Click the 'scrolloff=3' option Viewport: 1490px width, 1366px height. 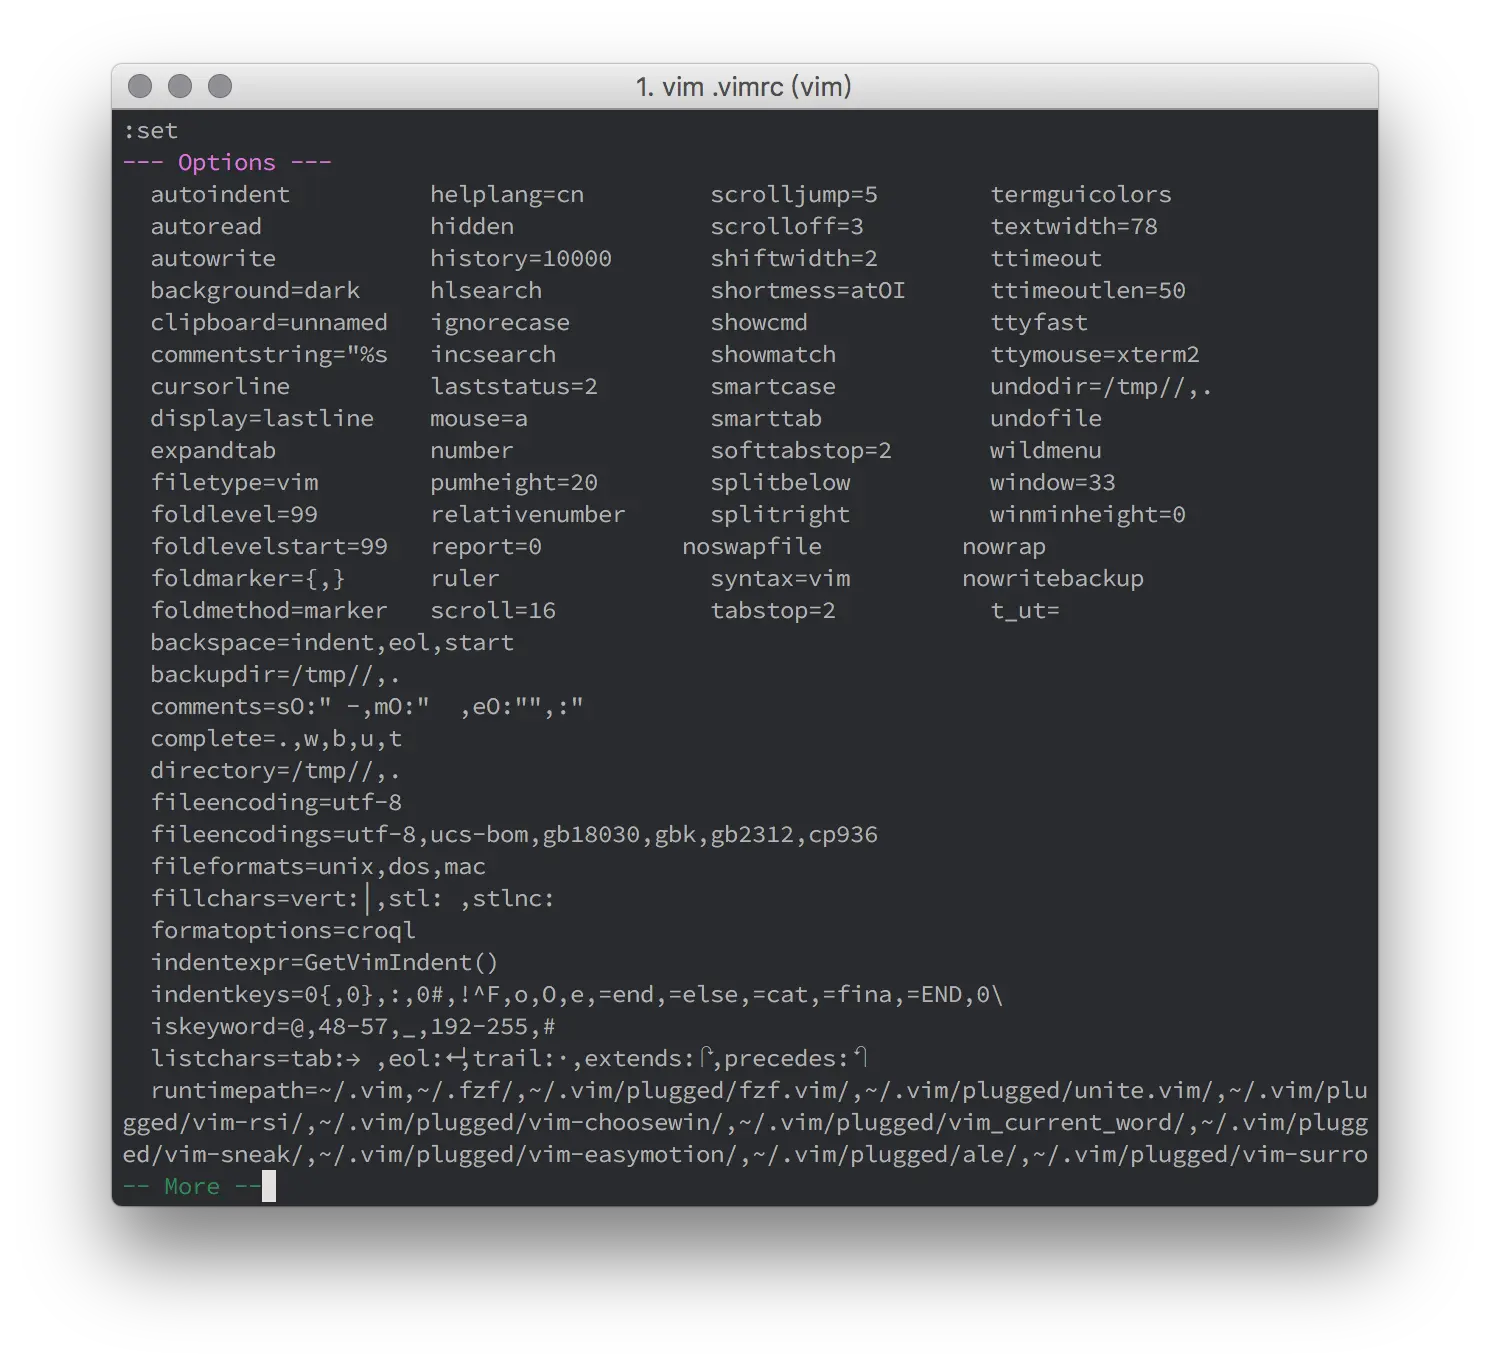click(x=787, y=227)
